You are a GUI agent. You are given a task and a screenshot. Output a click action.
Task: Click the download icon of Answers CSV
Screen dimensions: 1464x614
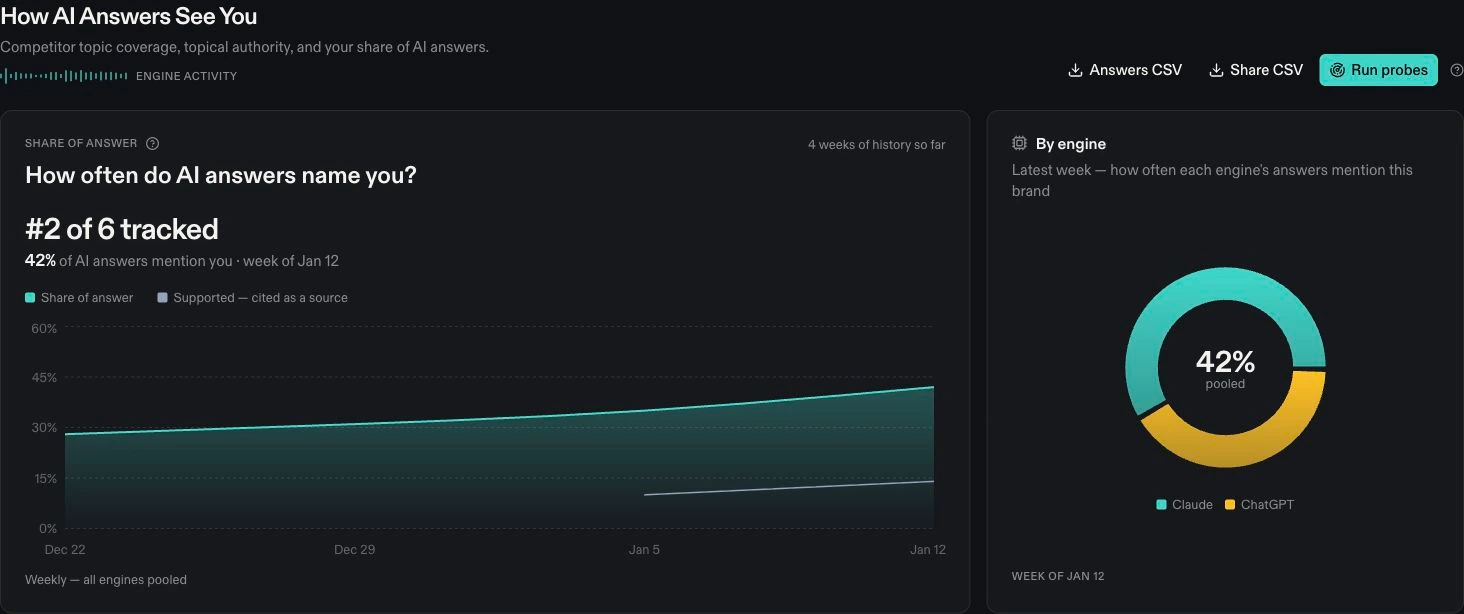(1075, 70)
